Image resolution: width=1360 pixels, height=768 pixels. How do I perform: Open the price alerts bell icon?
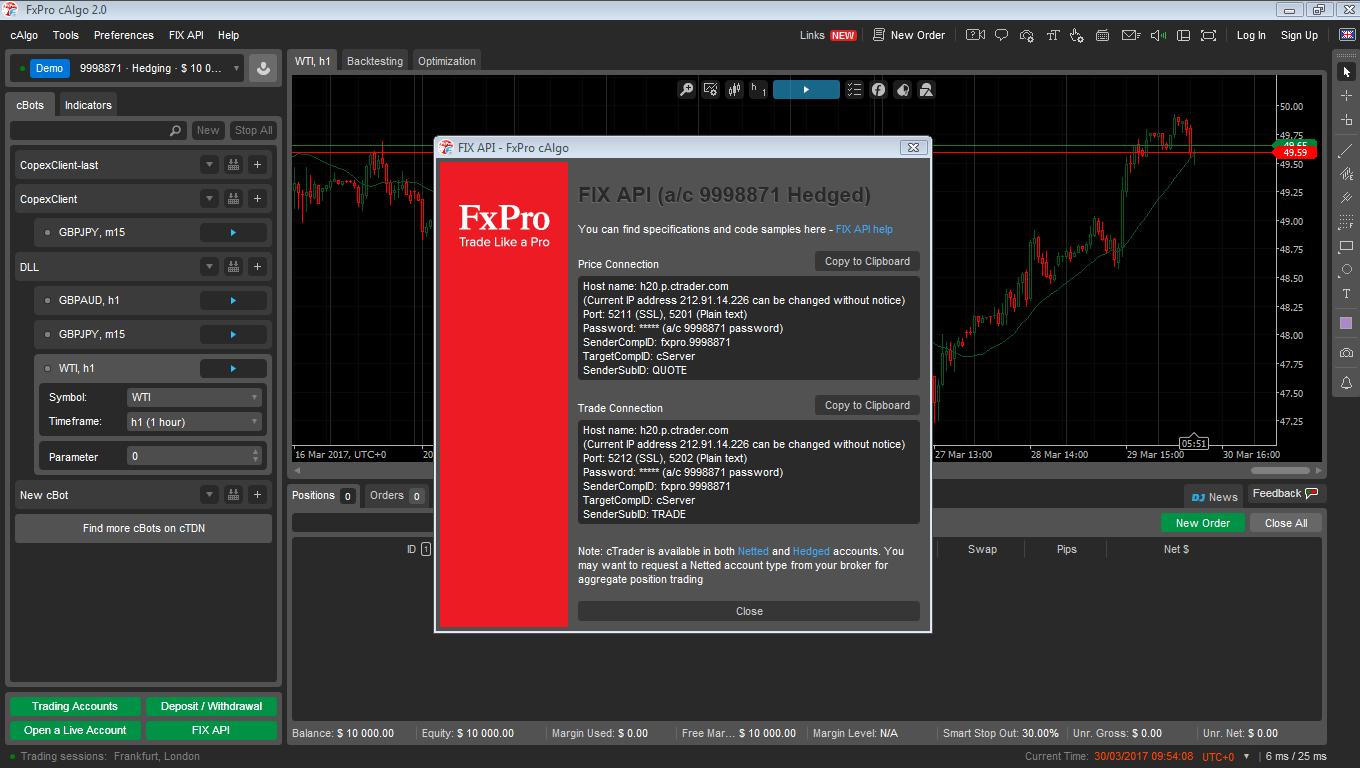point(1346,383)
